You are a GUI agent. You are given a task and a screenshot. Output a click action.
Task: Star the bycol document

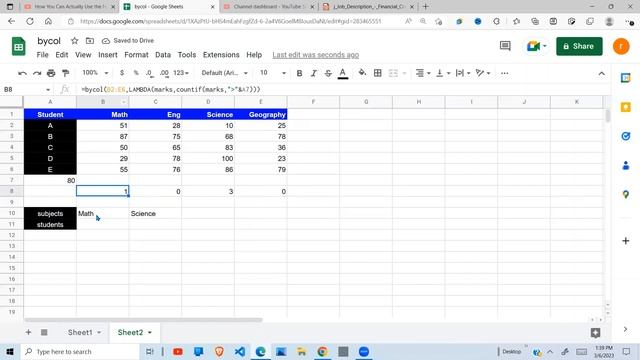(74, 40)
